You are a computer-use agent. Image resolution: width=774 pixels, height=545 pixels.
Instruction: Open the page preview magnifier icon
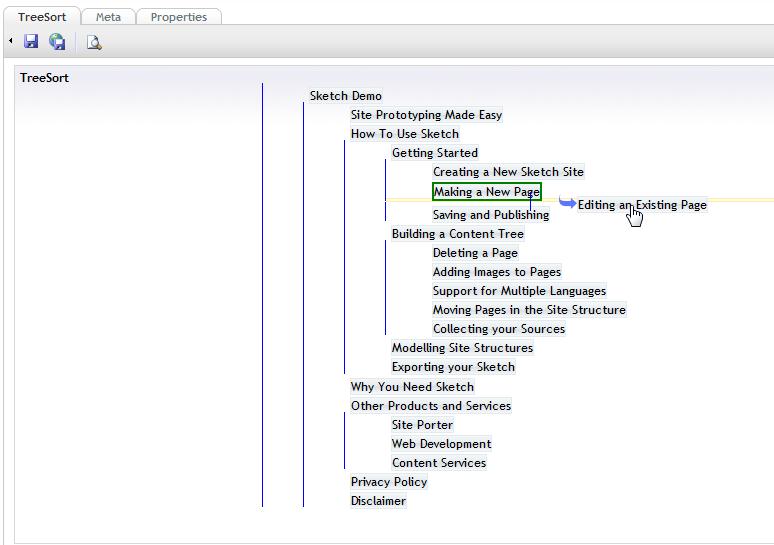94,42
